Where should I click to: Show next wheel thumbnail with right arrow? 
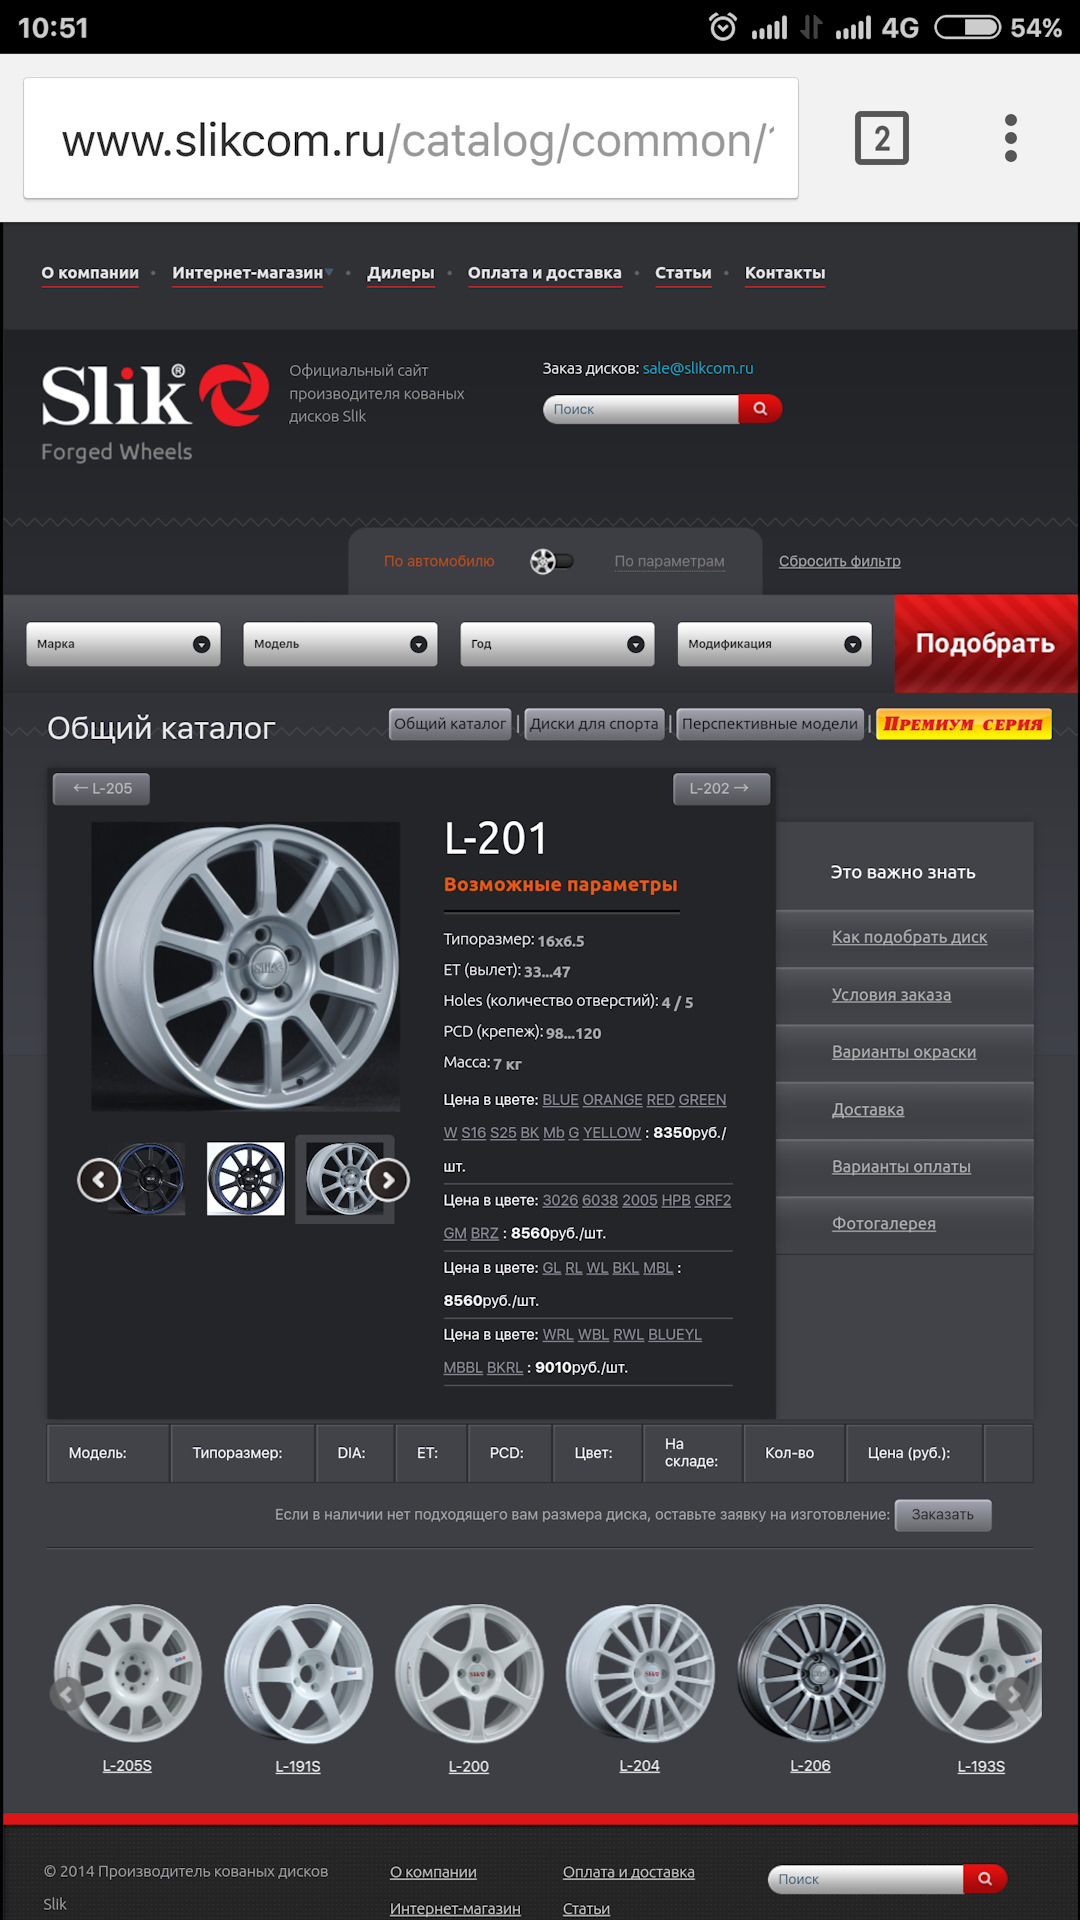388,1181
